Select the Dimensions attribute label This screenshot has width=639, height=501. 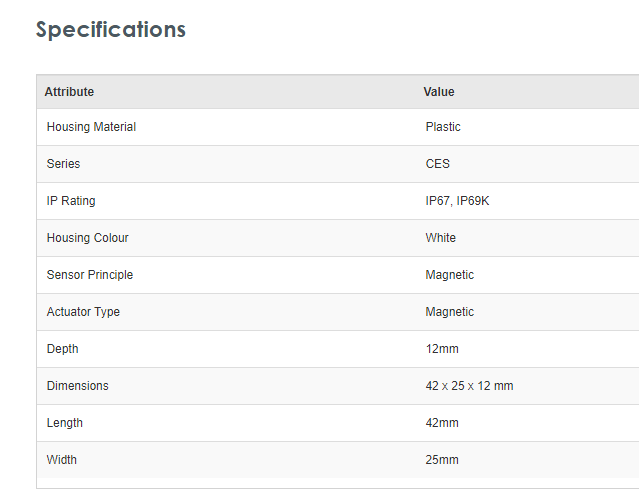coord(77,386)
